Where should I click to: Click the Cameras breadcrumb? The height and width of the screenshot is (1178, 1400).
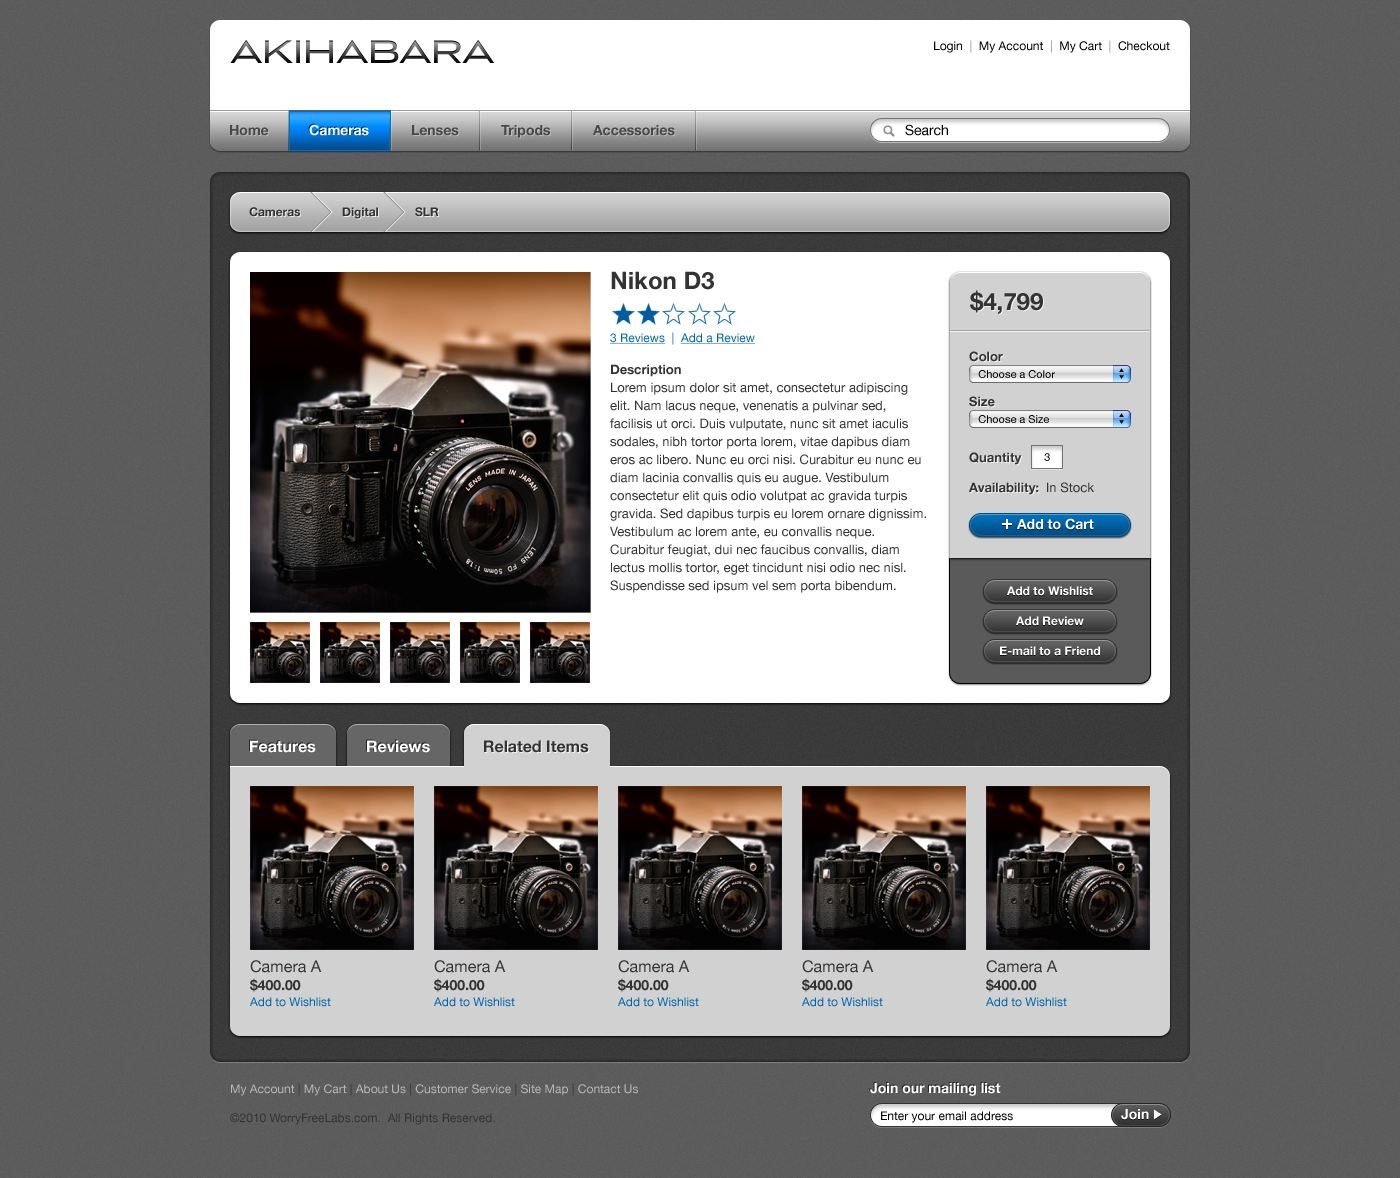(x=274, y=212)
